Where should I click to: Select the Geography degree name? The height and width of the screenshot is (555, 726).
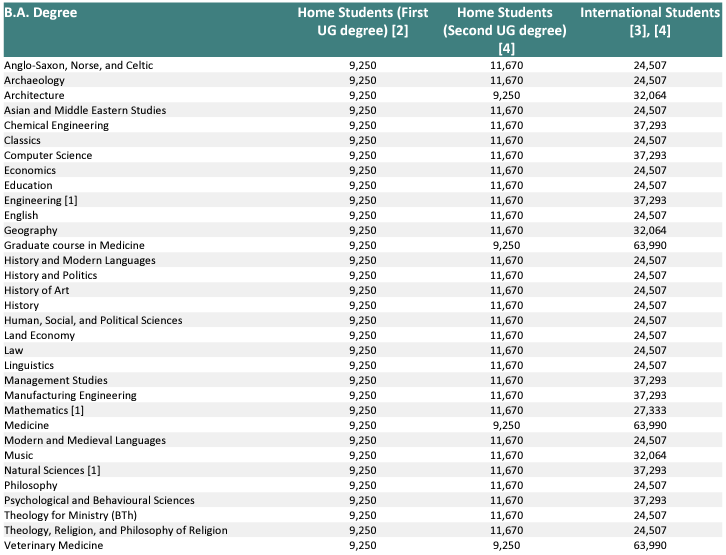pyautogui.click(x=31, y=231)
